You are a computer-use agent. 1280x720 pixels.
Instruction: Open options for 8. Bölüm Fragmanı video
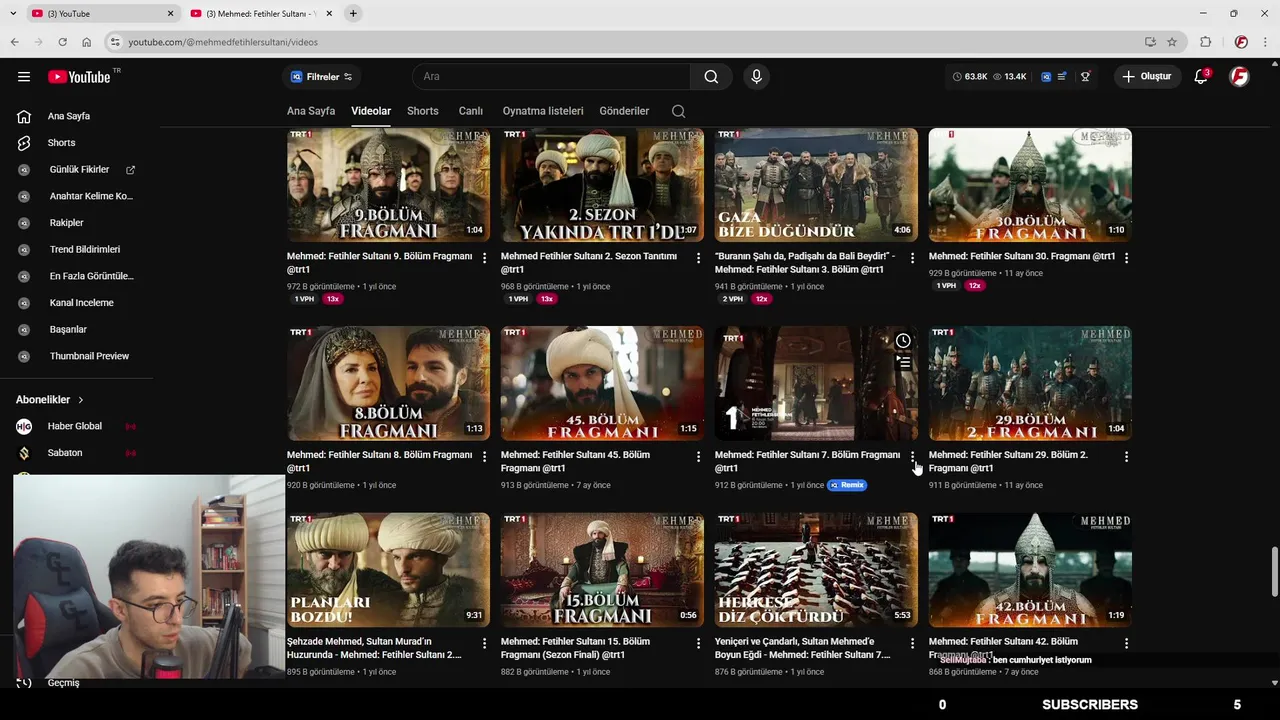pos(484,456)
